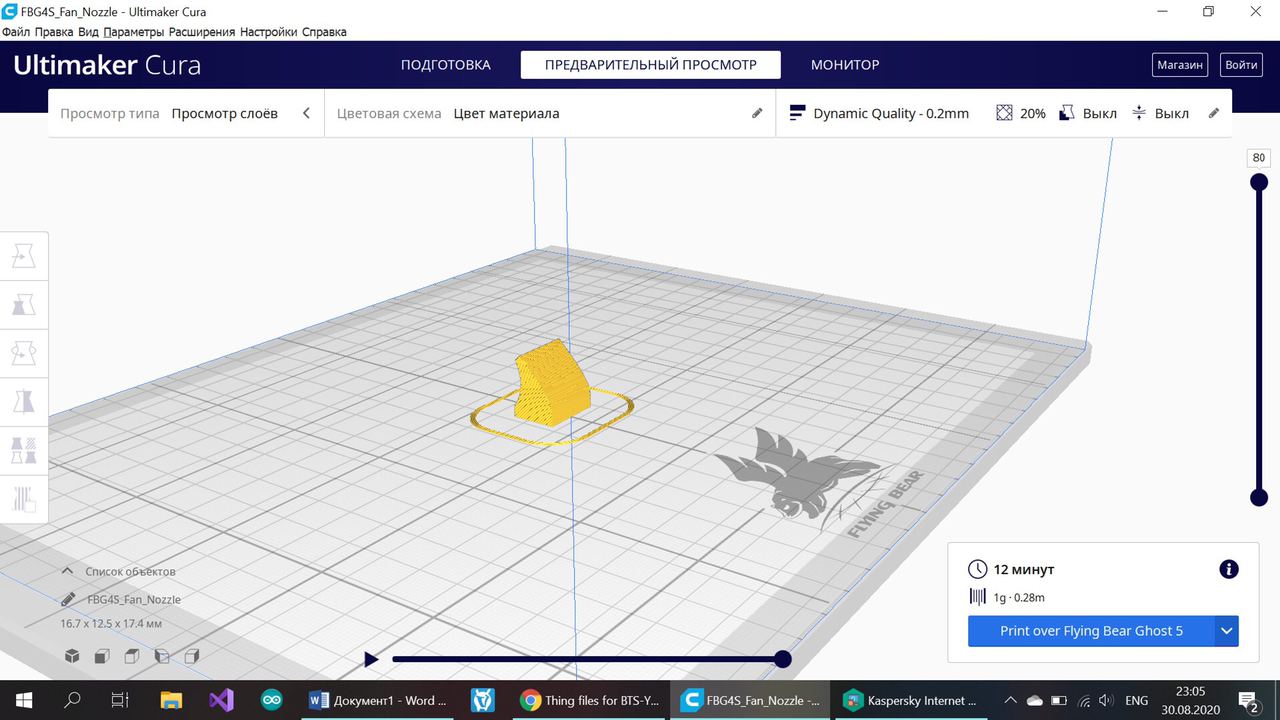Click Print over Flying Bear Ghost 5

pos(1091,631)
